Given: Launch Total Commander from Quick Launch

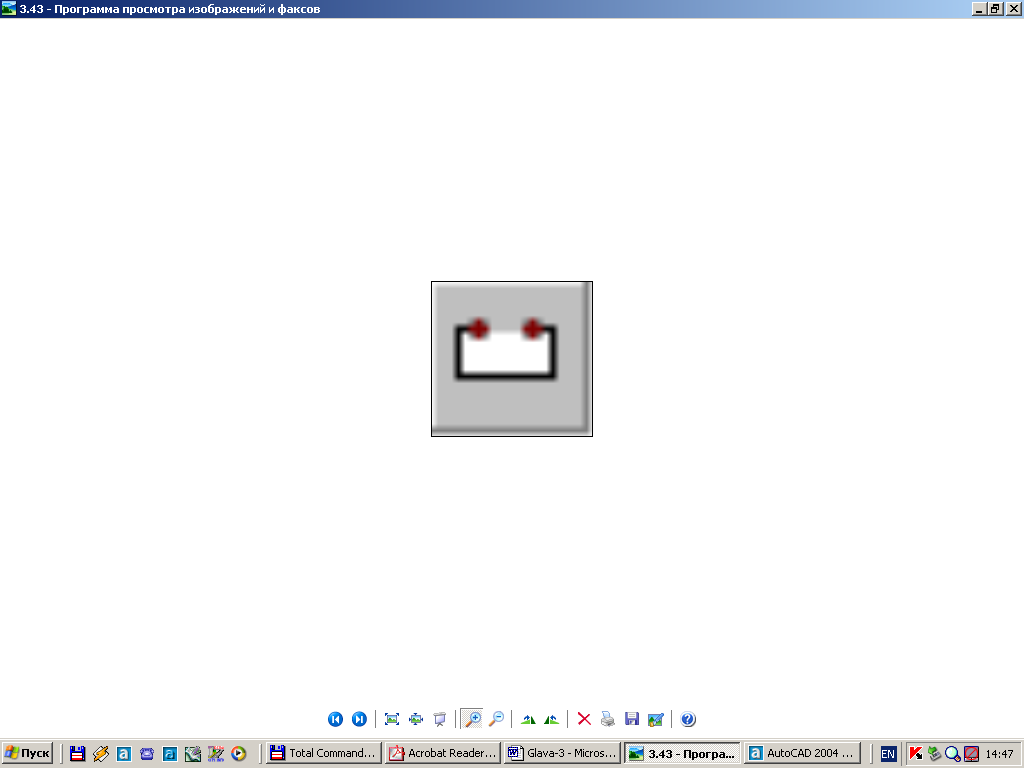Looking at the screenshot, I should coord(78,754).
